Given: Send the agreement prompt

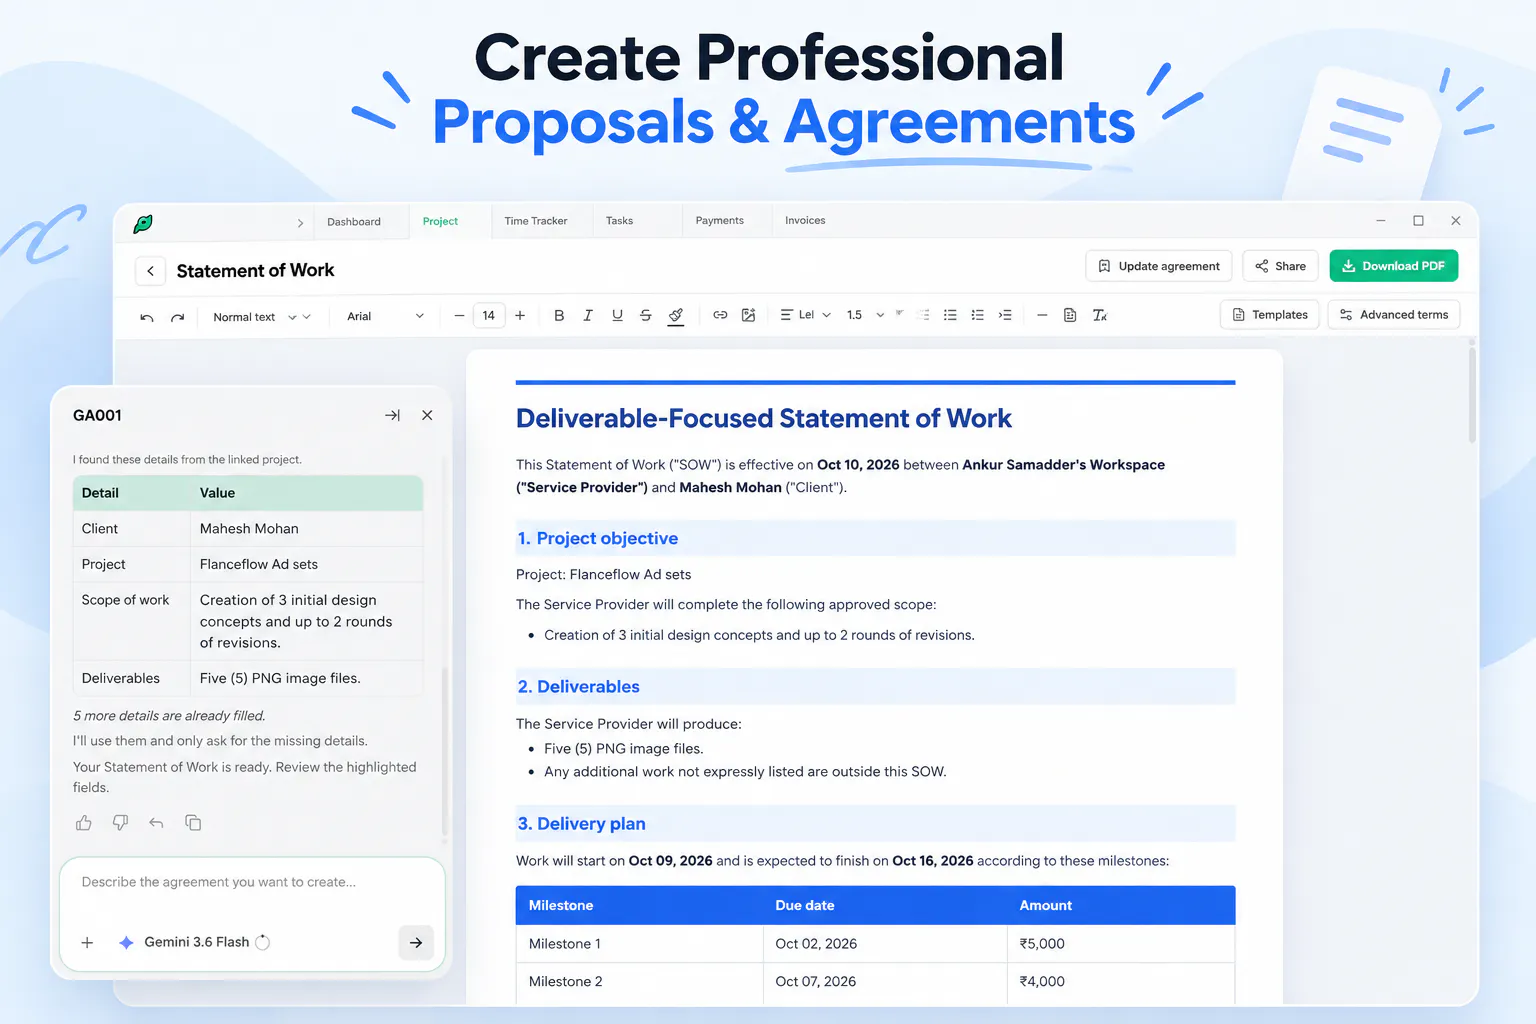Looking at the screenshot, I should coord(416,942).
